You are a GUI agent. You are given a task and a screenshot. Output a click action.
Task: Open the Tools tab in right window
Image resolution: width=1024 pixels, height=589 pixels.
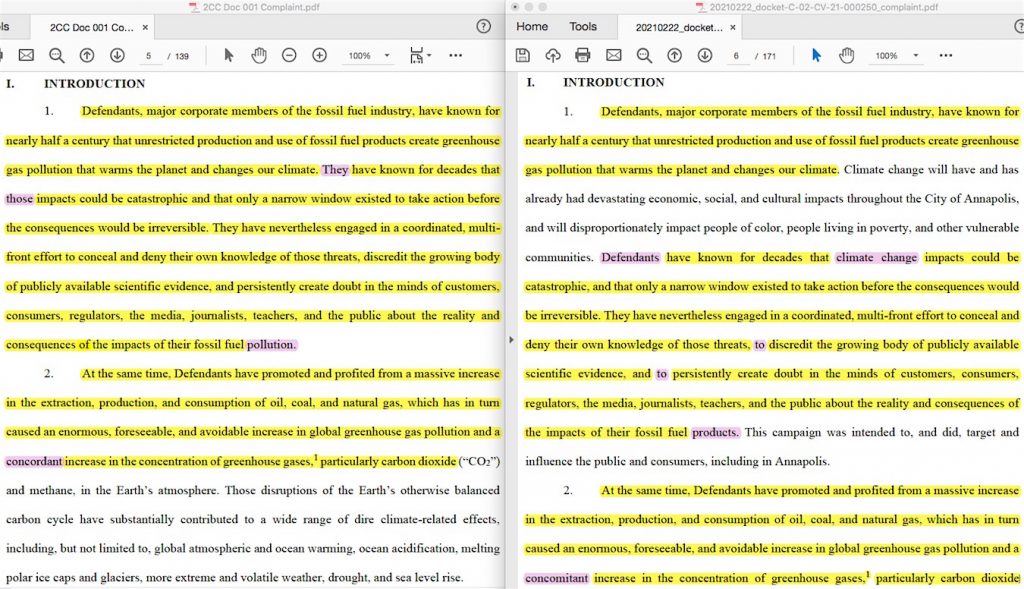(x=583, y=27)
